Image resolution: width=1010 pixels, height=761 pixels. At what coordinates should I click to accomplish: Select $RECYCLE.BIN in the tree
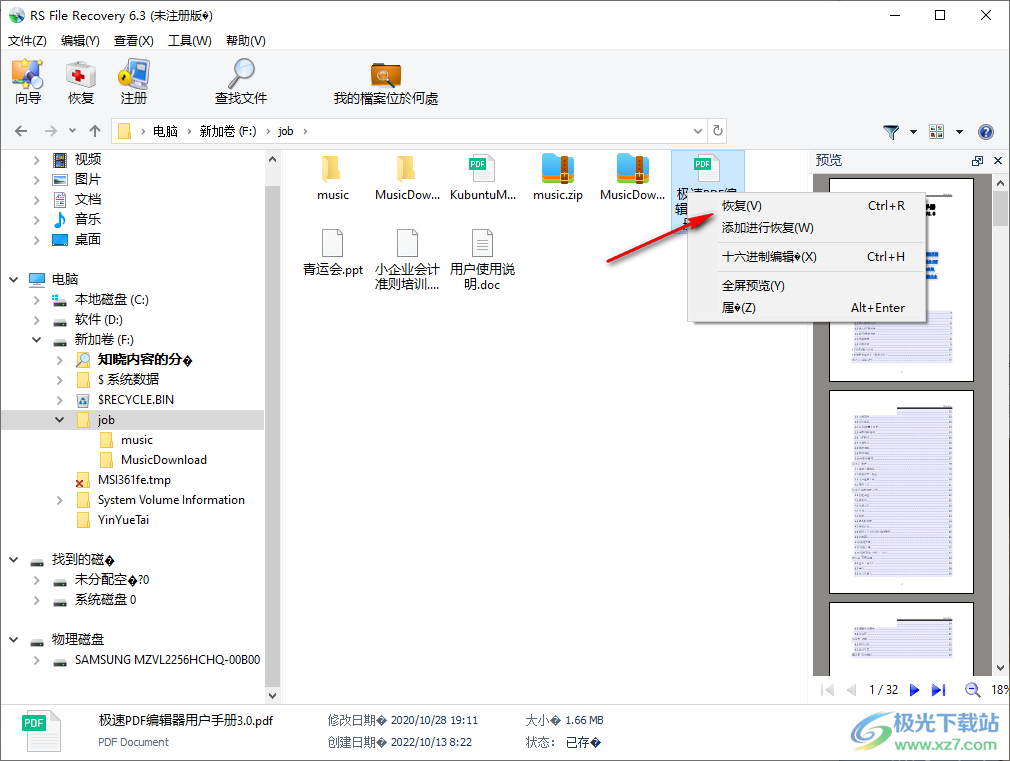(x=135, y=400)
